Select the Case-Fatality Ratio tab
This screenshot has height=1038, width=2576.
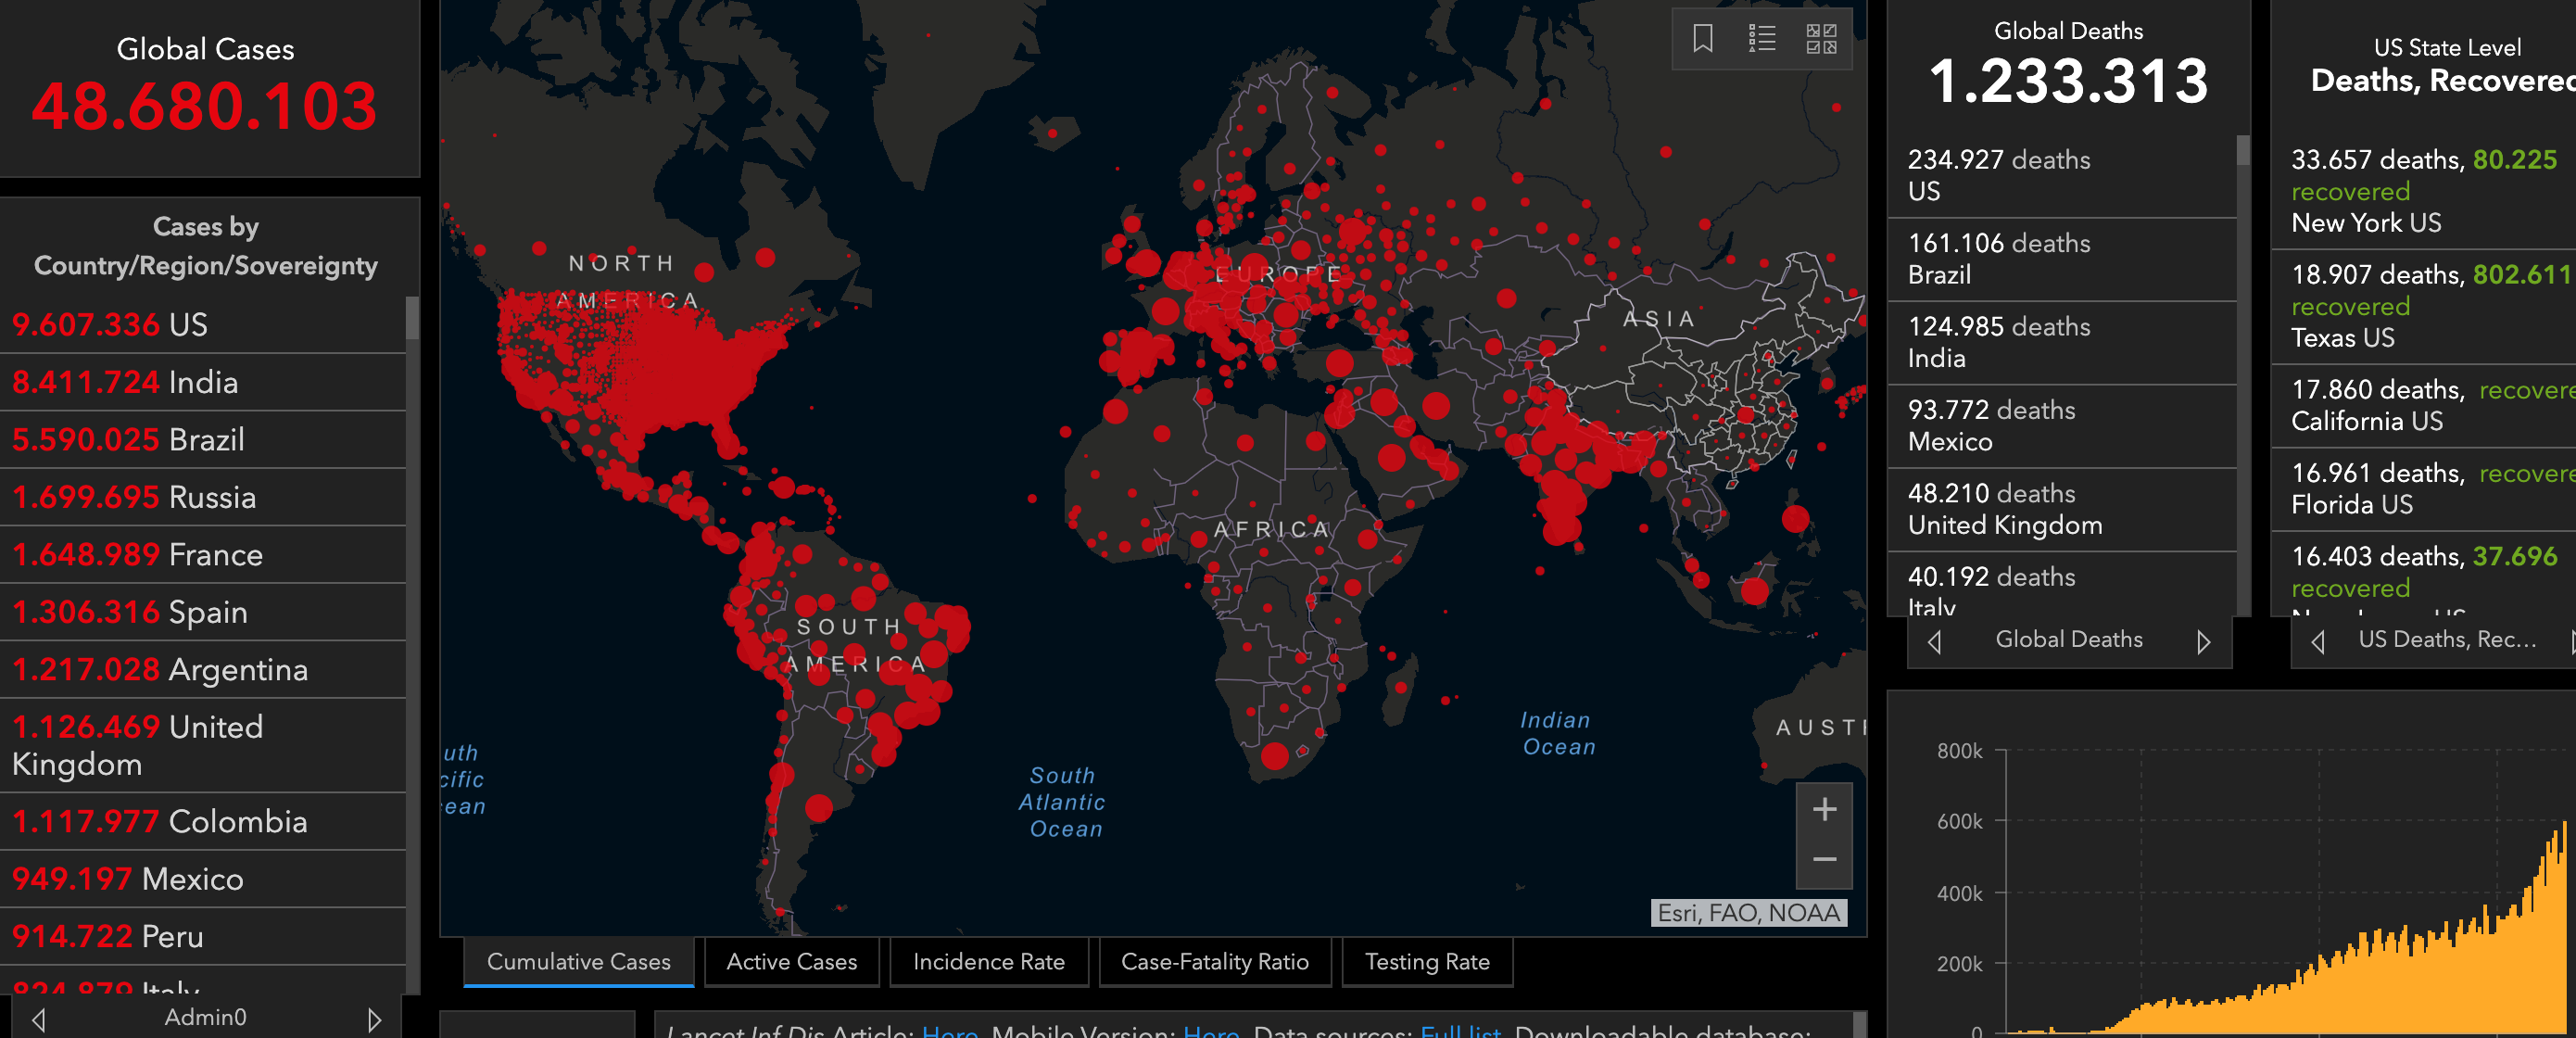pyautogui.click(x=1214, y=961)
